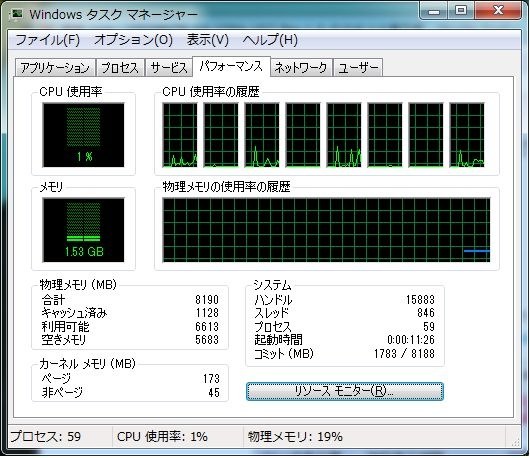
Task: Click the 物理メモリ (MB) group label
Action: (x=78, y=285)
